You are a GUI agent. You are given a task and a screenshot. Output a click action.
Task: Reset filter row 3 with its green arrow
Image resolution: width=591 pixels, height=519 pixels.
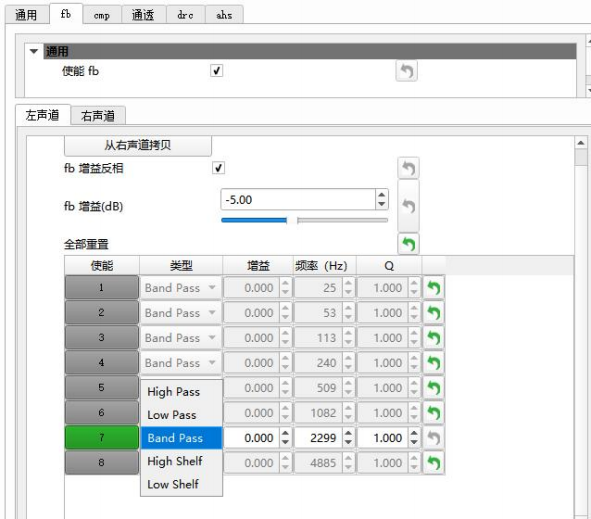click(434, 338)
